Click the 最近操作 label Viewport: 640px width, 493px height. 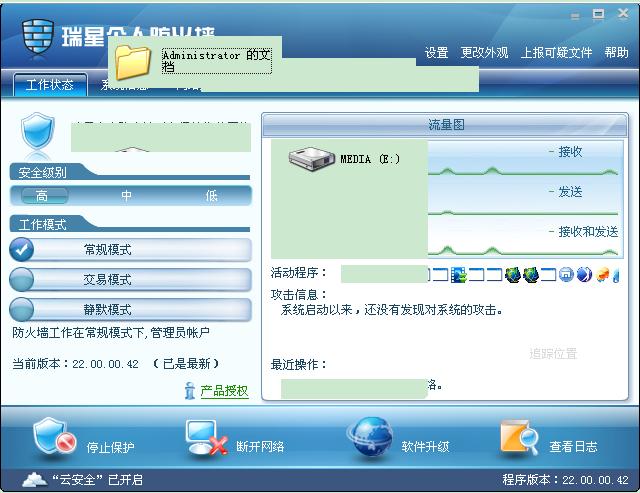(x=299, y=364)
